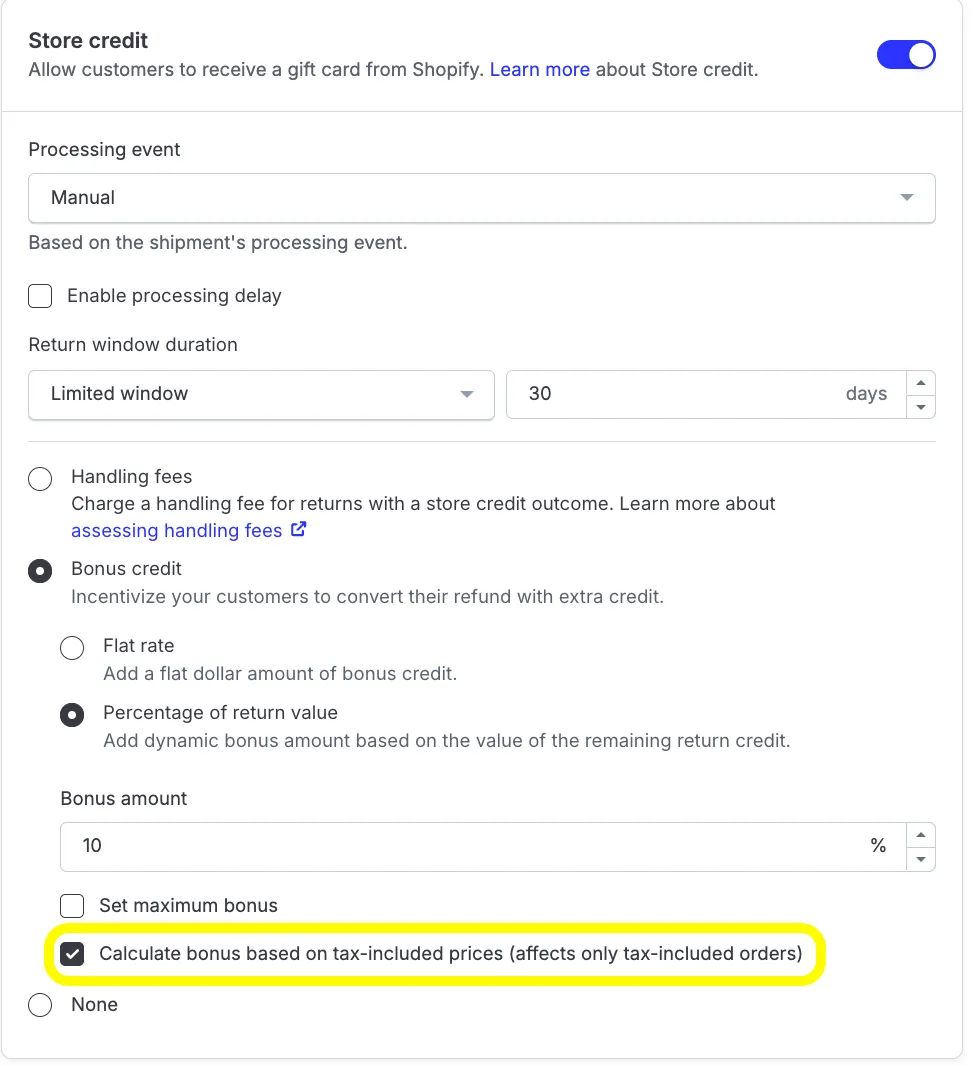The width and height of the screenshot is (974, 1066).
Task: Decrease return window days with down arrow
Action: tap(921, 407)
